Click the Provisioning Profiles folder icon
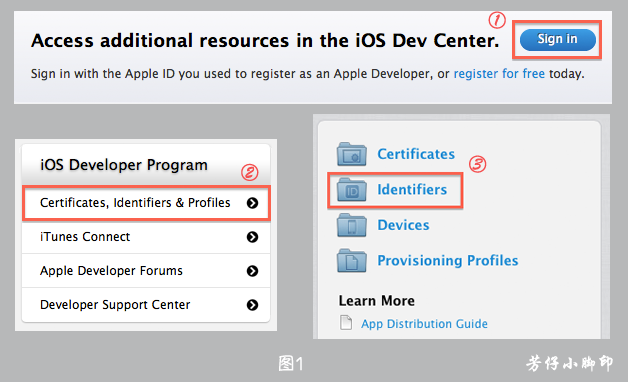The height and width of the screenshot is (382, 628). click(x=352, y=261)
